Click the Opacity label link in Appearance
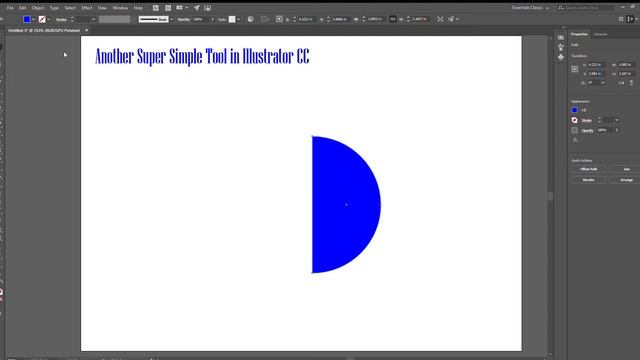The width and height of the screenshot is (640, 360). point(587,131)
